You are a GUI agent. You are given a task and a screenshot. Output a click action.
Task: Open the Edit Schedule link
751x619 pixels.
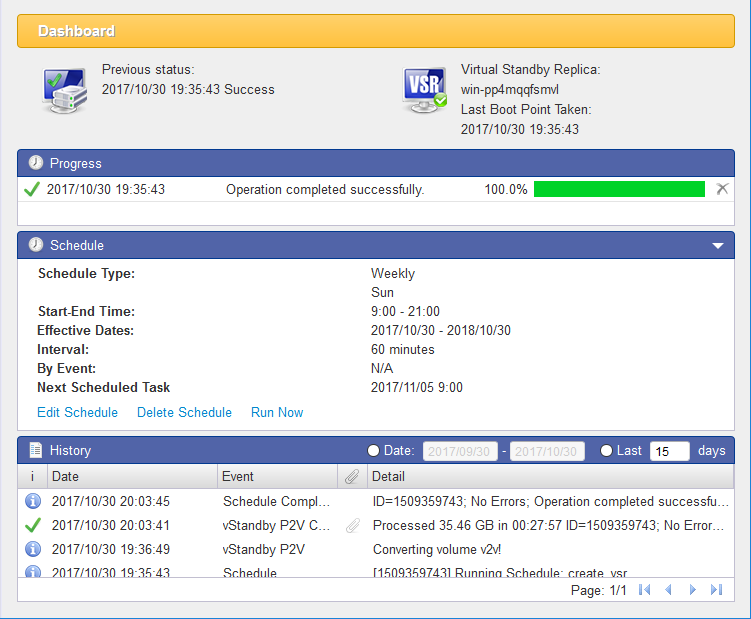77,413
